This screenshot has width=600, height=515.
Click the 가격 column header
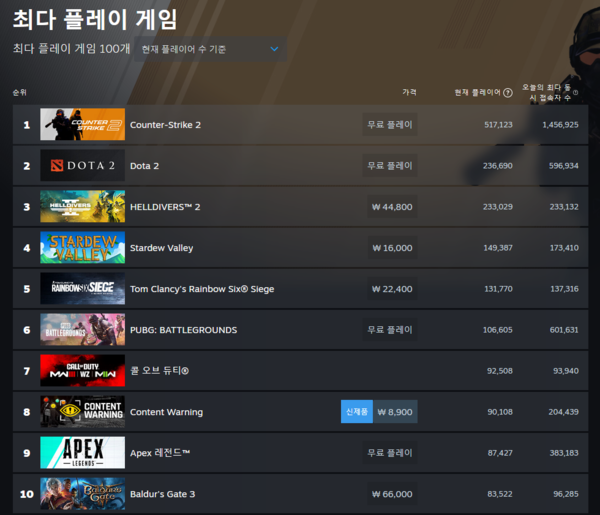[x=409, y=92]
